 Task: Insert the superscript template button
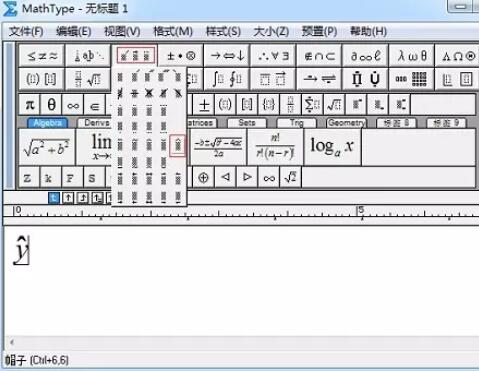[356, 105]
